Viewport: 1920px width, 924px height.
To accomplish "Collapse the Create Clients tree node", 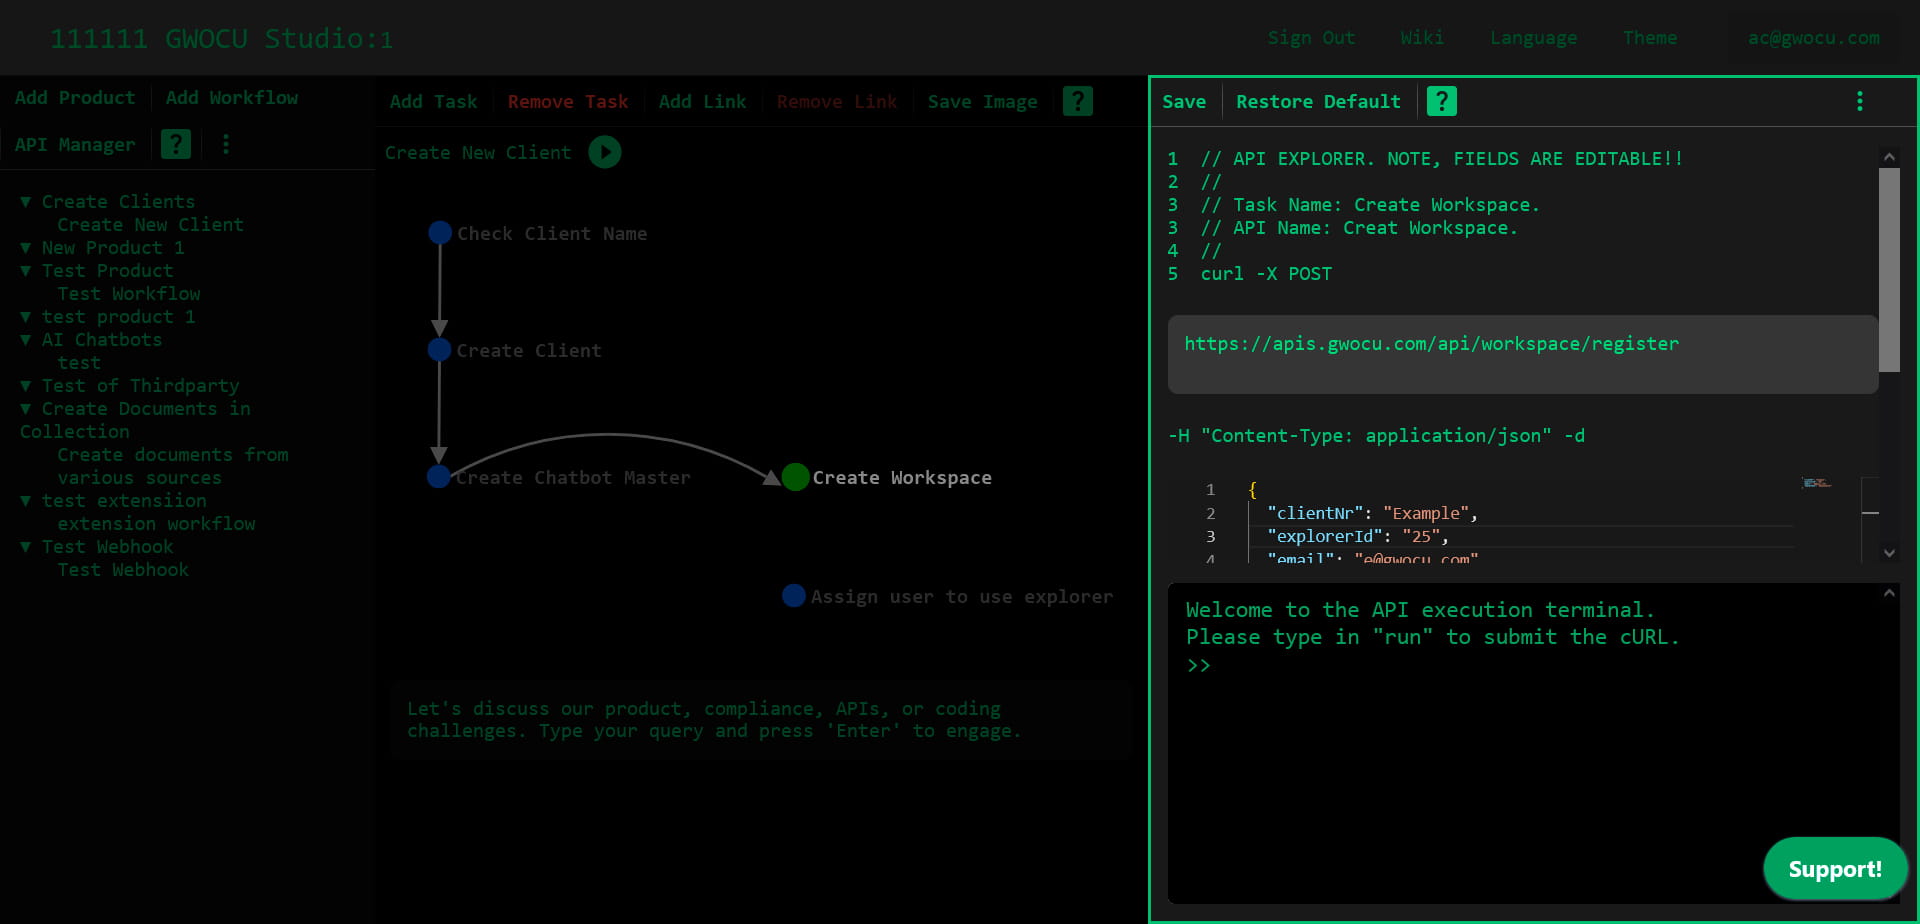I will click(26, 202).
